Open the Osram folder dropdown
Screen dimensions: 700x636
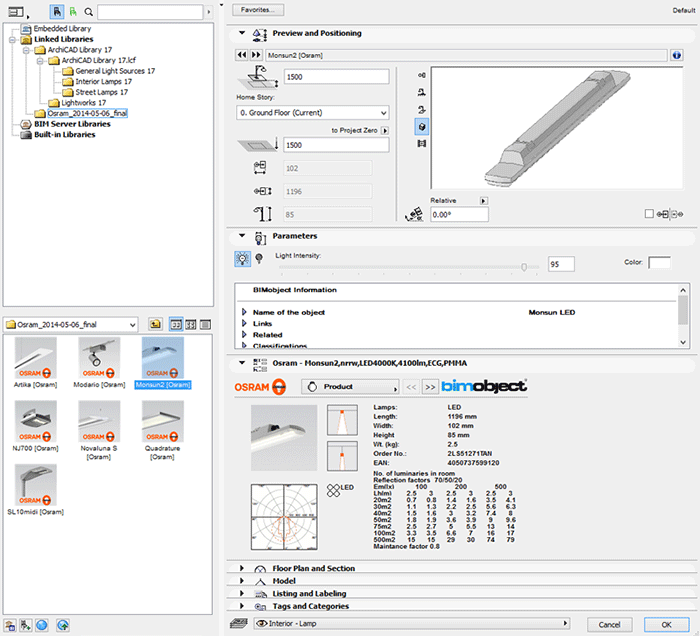pos(71,324)
